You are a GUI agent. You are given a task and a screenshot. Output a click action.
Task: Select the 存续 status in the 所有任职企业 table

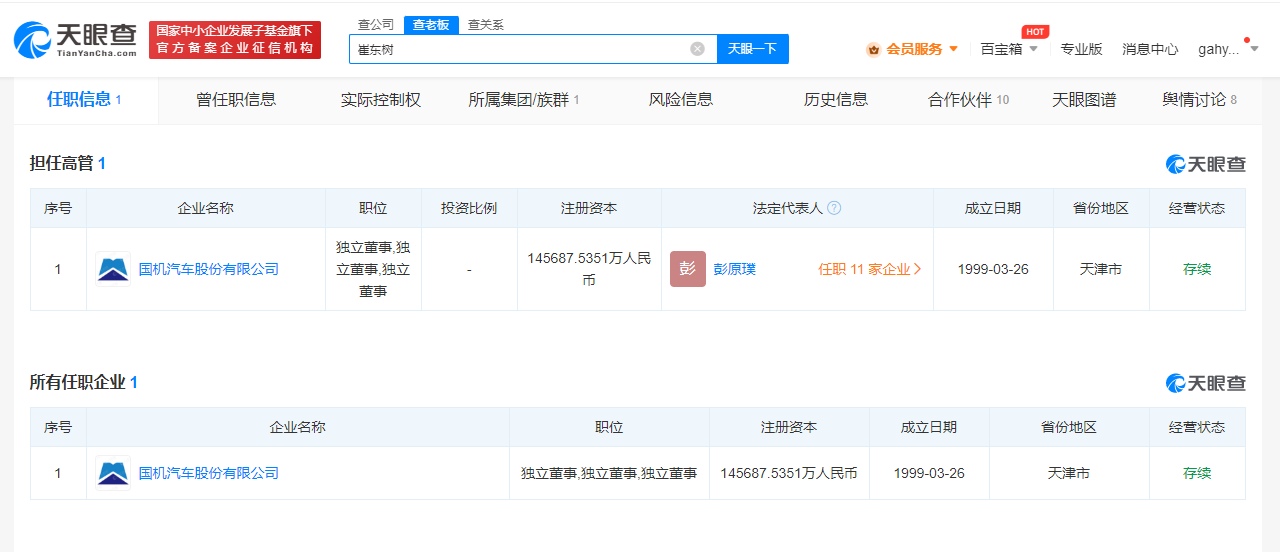pos(1197,473)
